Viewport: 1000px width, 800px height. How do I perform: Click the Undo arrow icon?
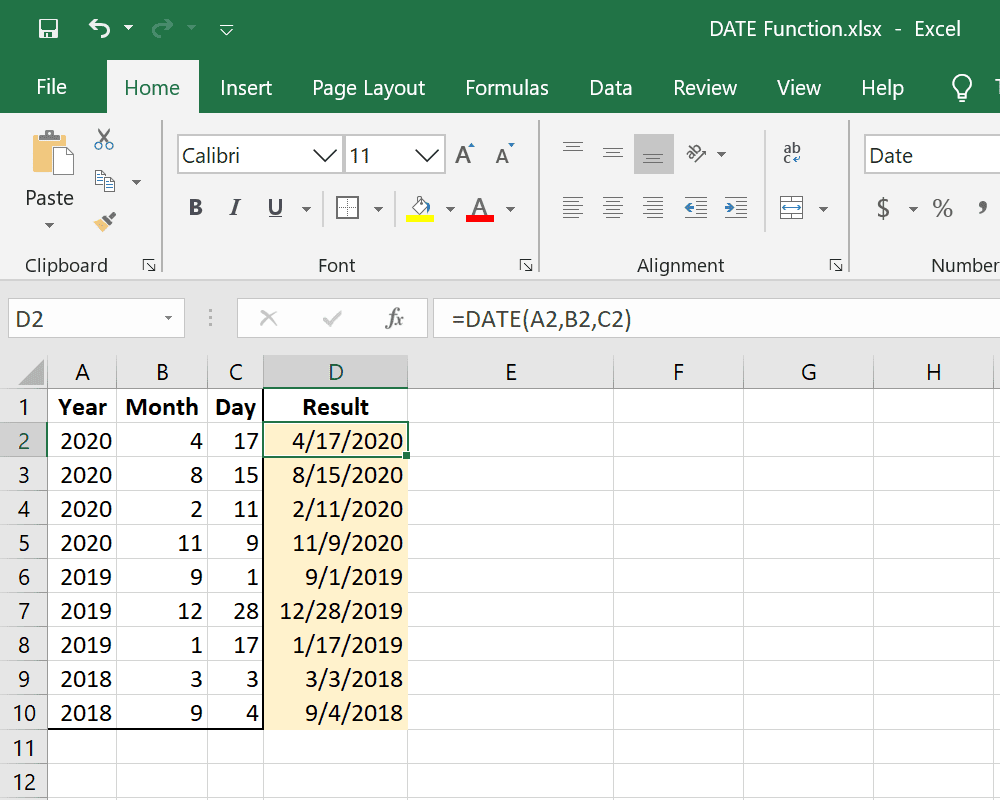pyautogui.click(x=99, y=28)
